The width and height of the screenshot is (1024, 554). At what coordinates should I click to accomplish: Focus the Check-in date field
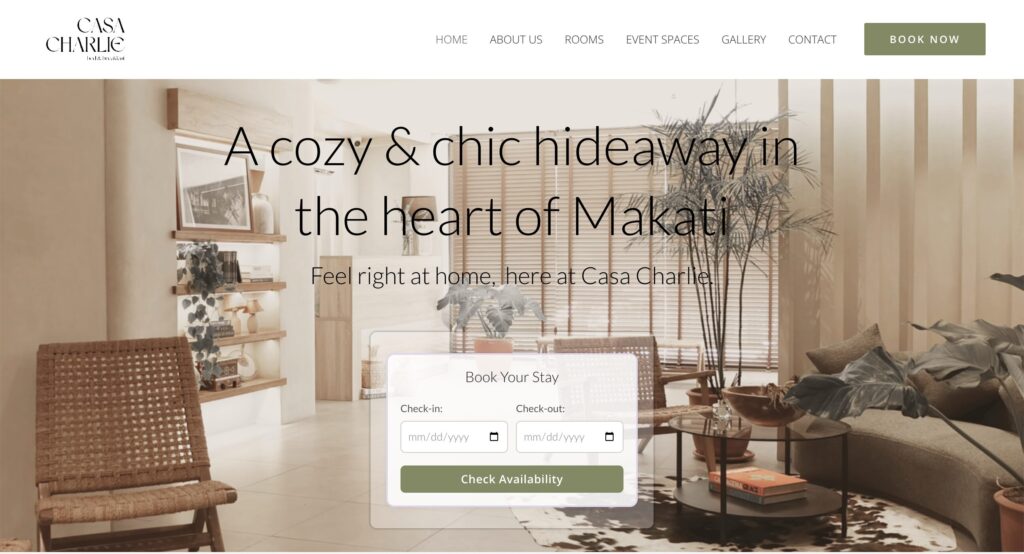point(454,437)
